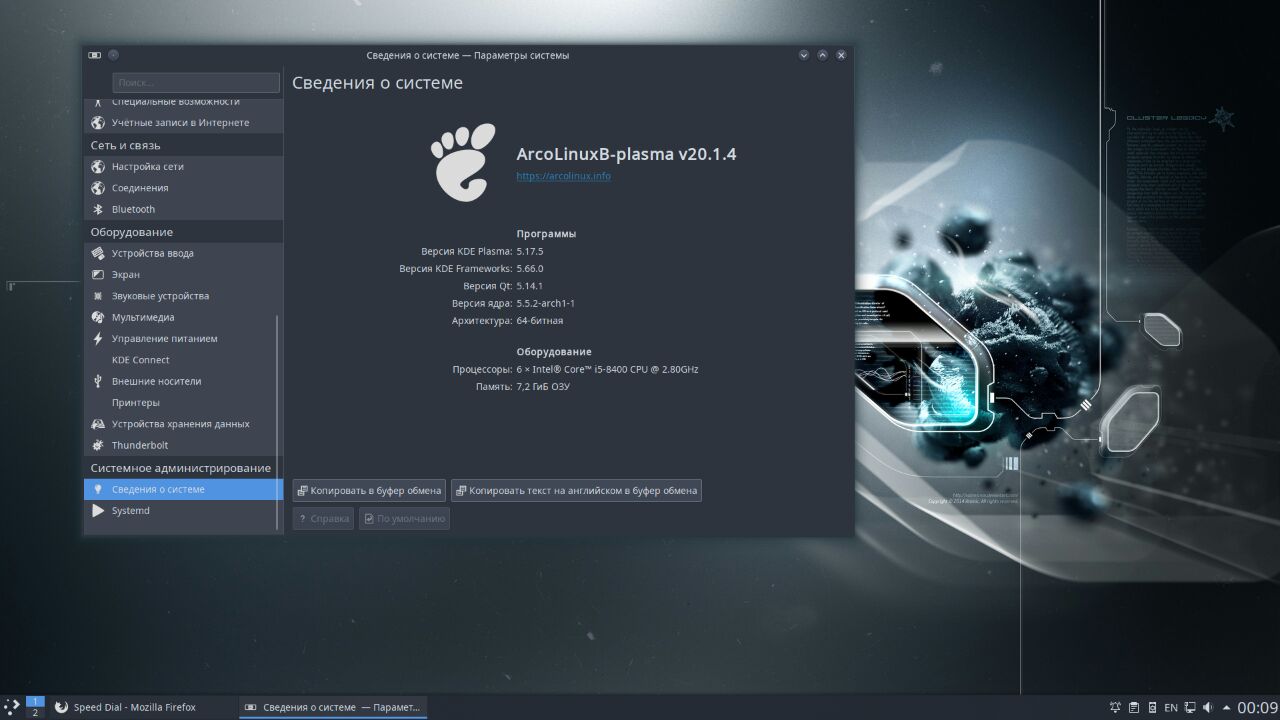1280x720 pixels.
Task: Click Копировать в буфер обмена button
Action: [370, 491]
